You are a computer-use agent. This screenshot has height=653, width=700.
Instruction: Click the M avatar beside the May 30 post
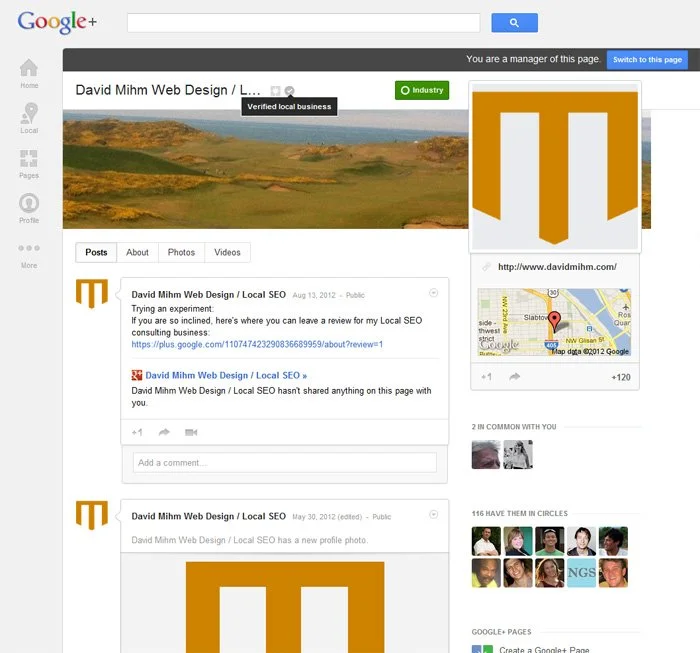[x=92, y=515]
